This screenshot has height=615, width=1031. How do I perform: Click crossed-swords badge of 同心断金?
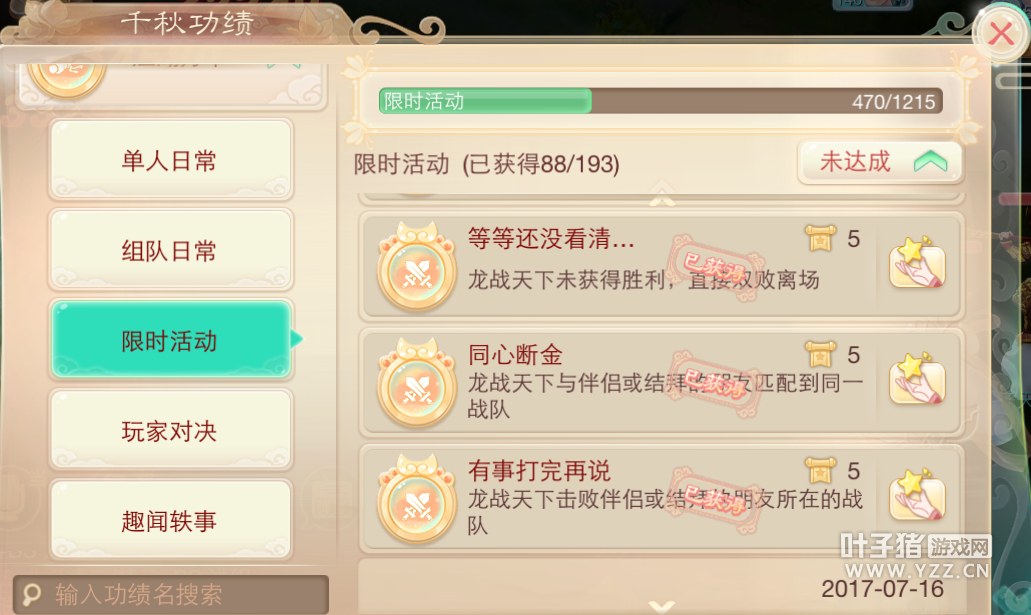[x=416, y=383]
